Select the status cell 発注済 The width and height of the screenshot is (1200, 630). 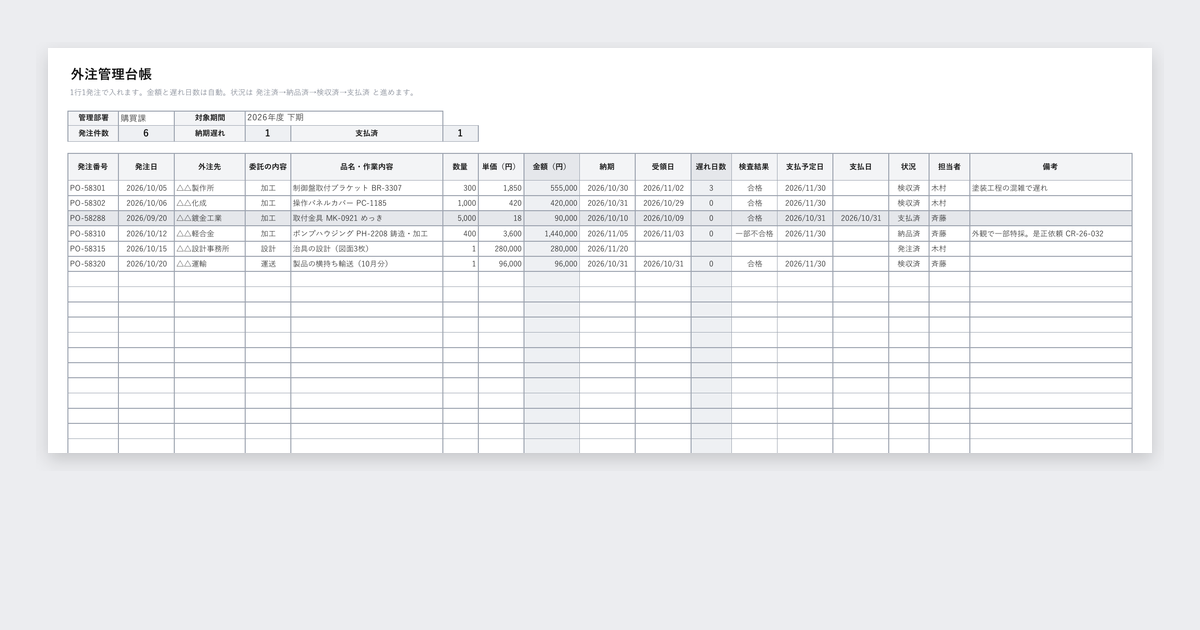[x=909, y=249]
